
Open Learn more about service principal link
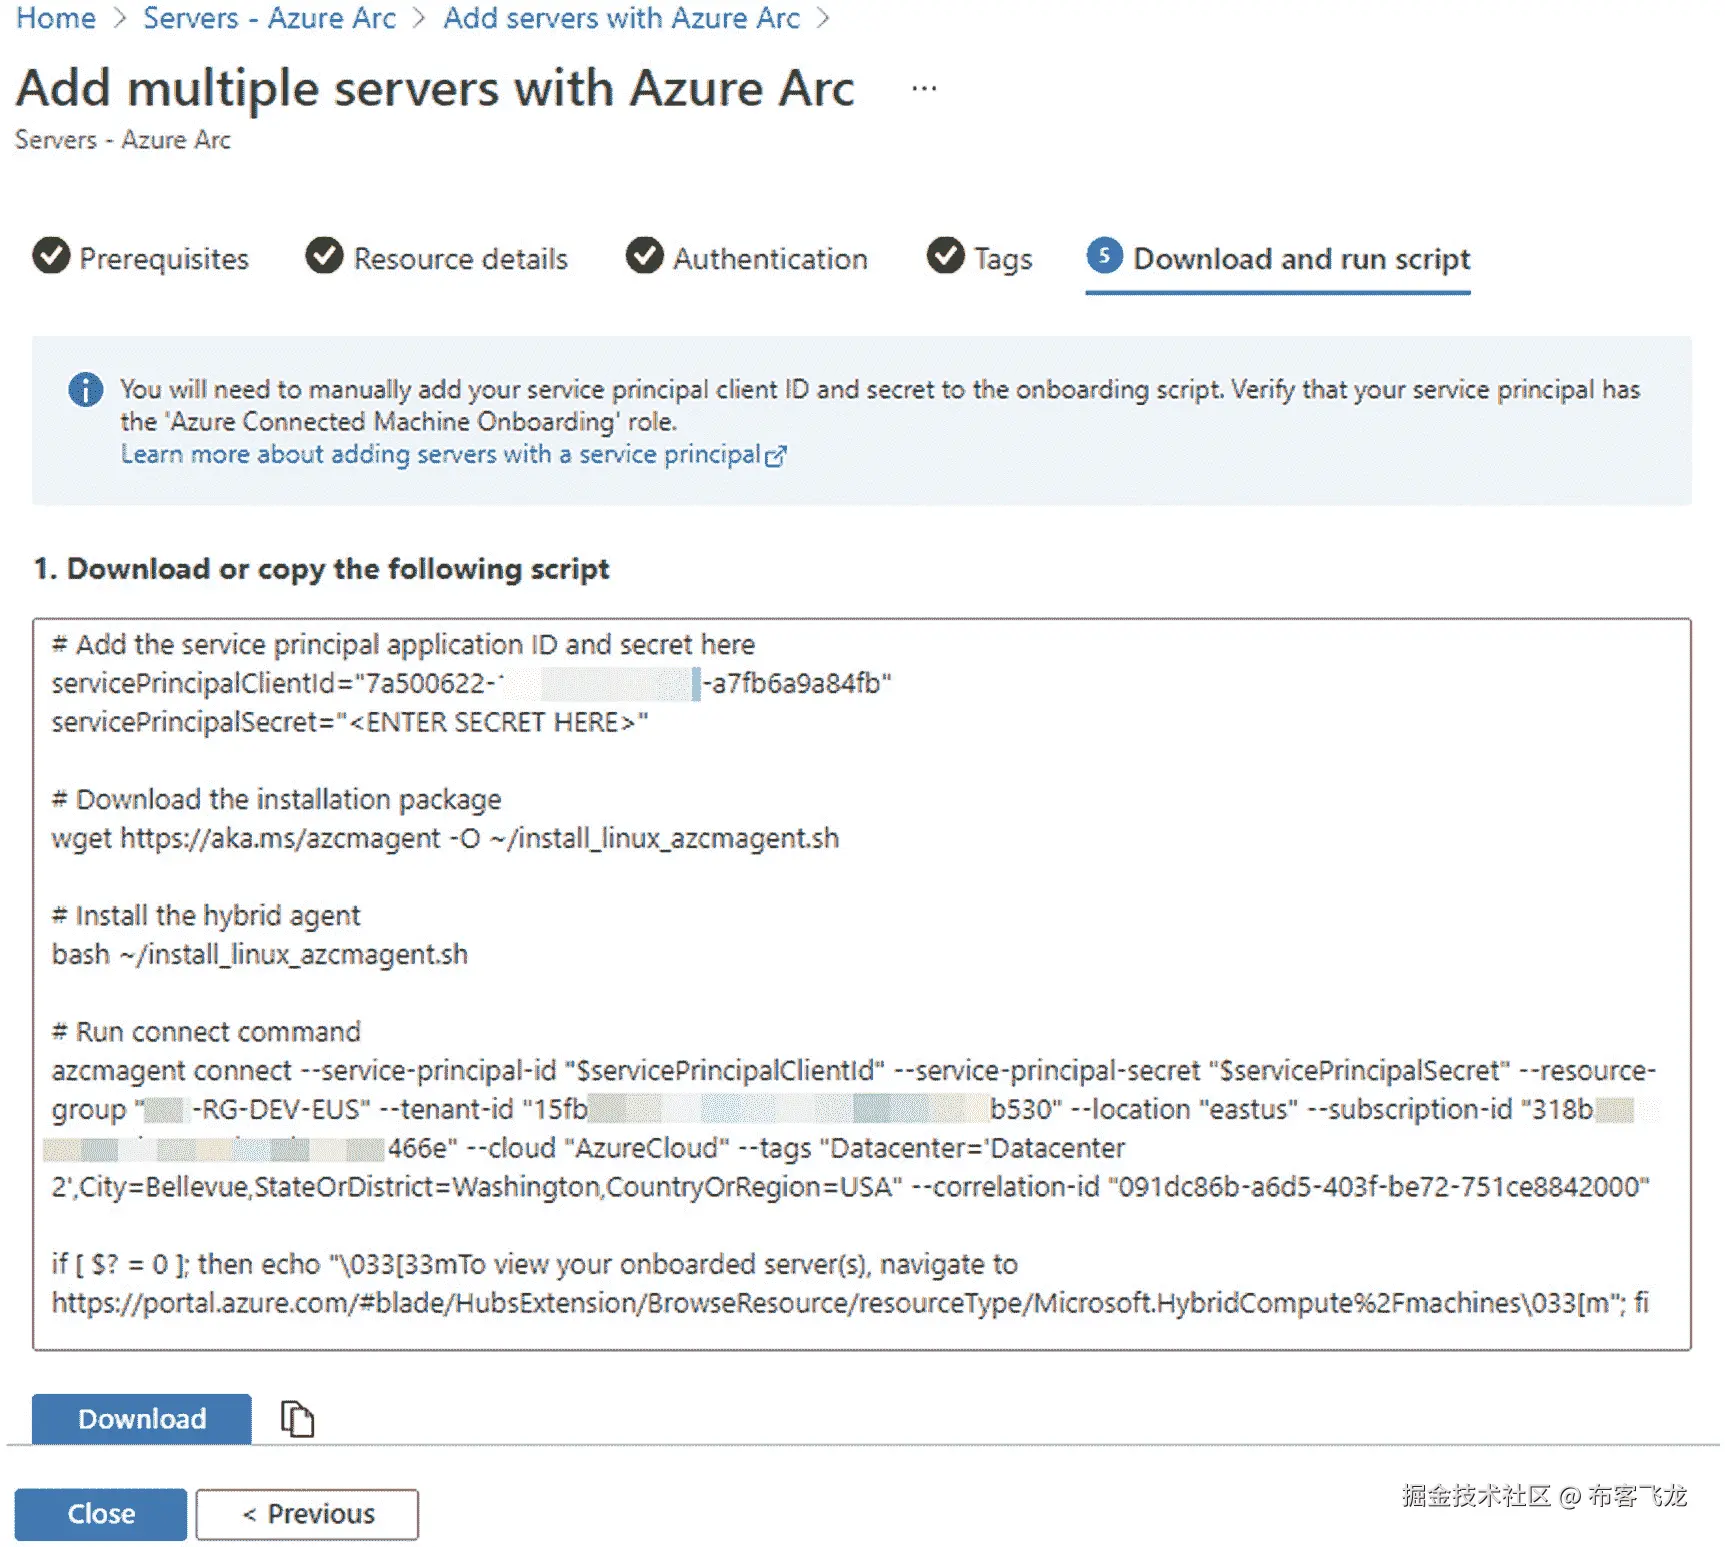tap(453, 455)
